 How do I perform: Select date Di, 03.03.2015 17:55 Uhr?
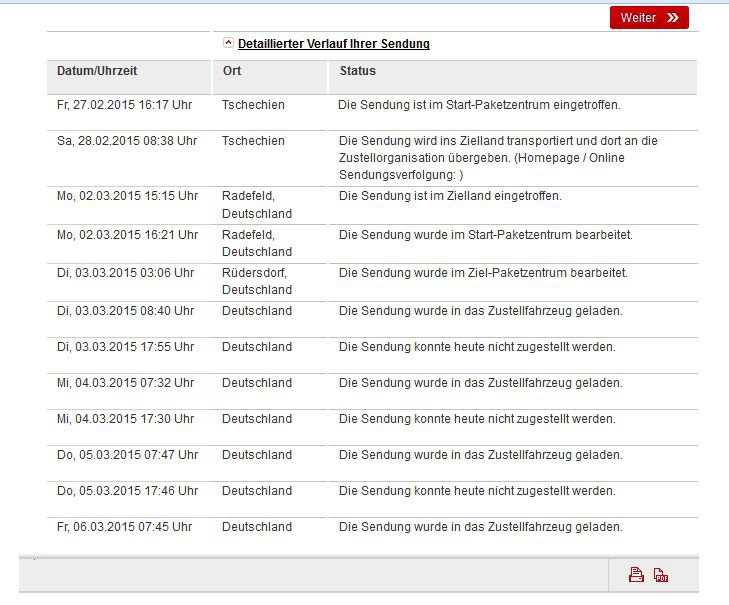(126, 346)
